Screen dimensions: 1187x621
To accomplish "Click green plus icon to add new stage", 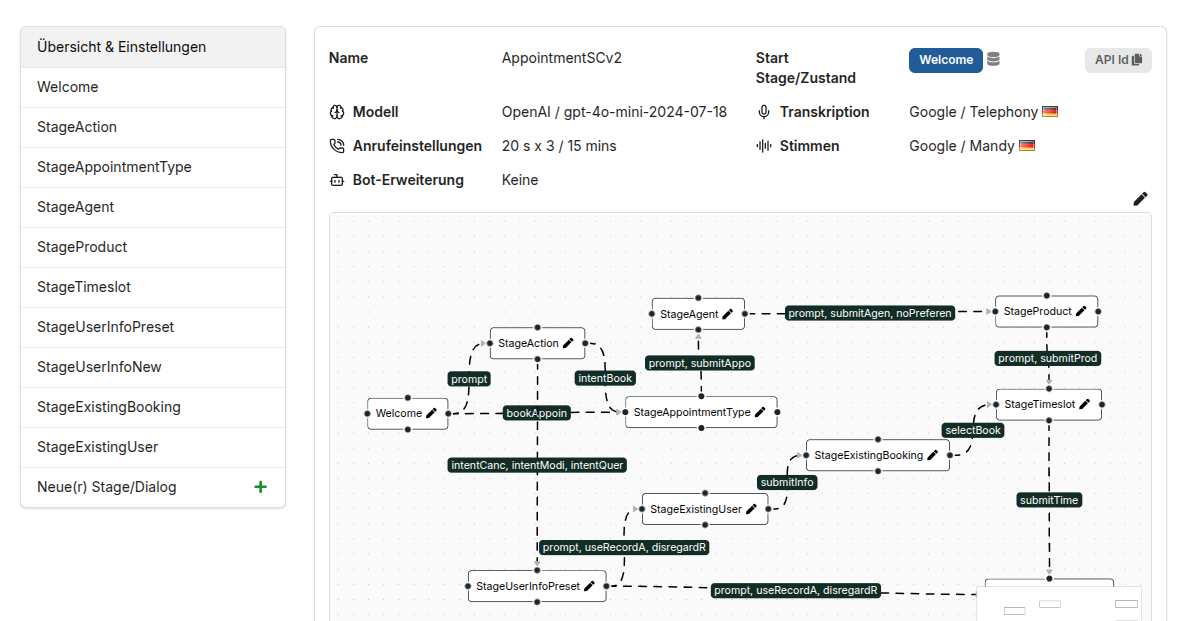I will 260,487.
